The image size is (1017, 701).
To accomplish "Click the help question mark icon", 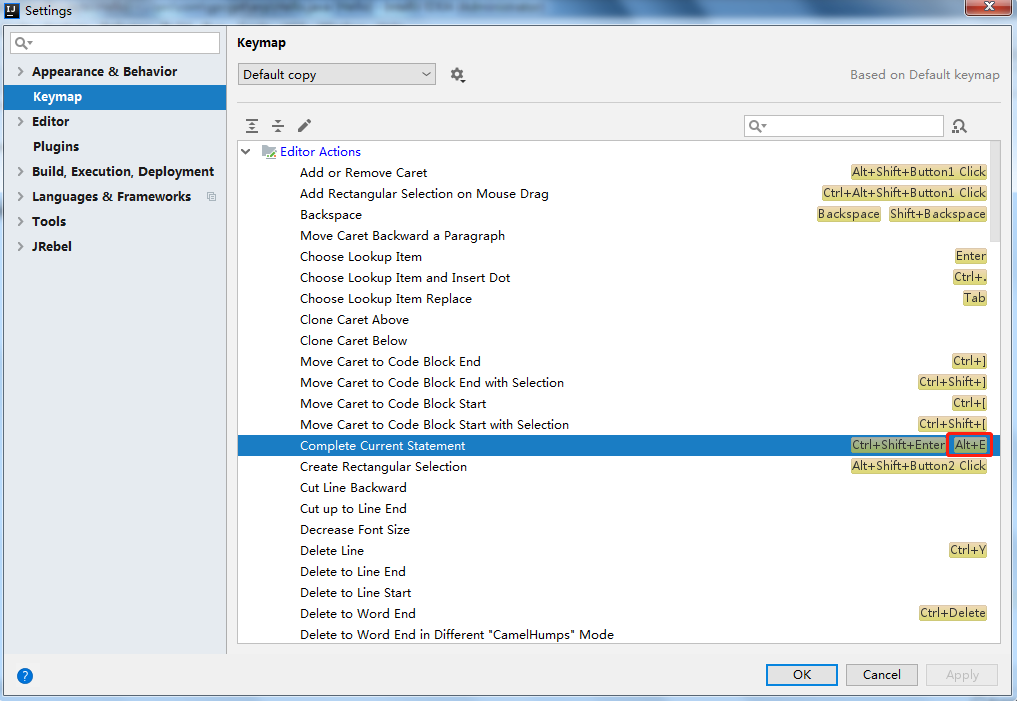I will pyautogui.click(x=25, y=676).
